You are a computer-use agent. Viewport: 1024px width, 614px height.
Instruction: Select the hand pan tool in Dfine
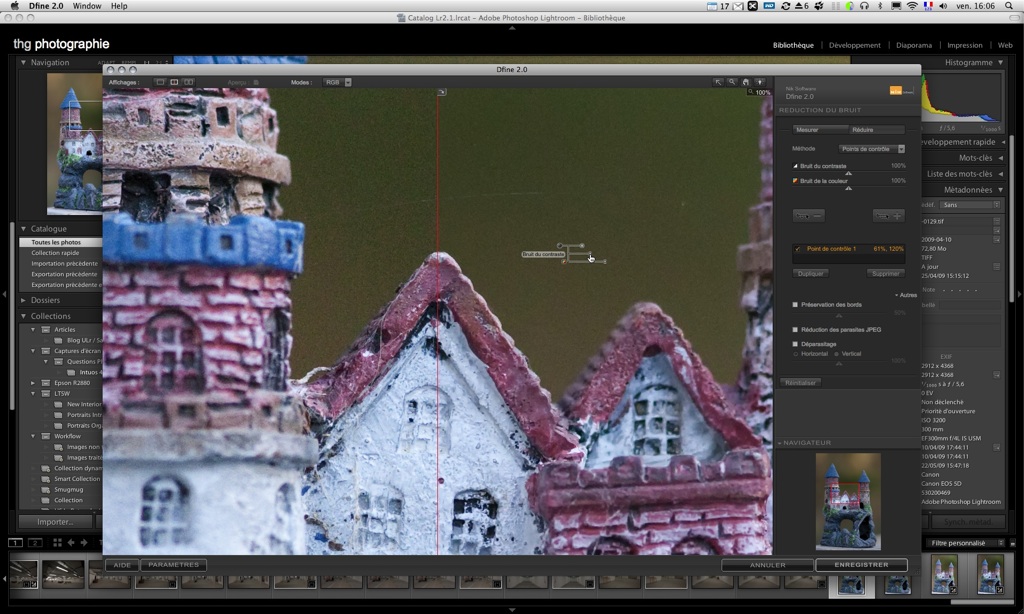coord(746,82)
